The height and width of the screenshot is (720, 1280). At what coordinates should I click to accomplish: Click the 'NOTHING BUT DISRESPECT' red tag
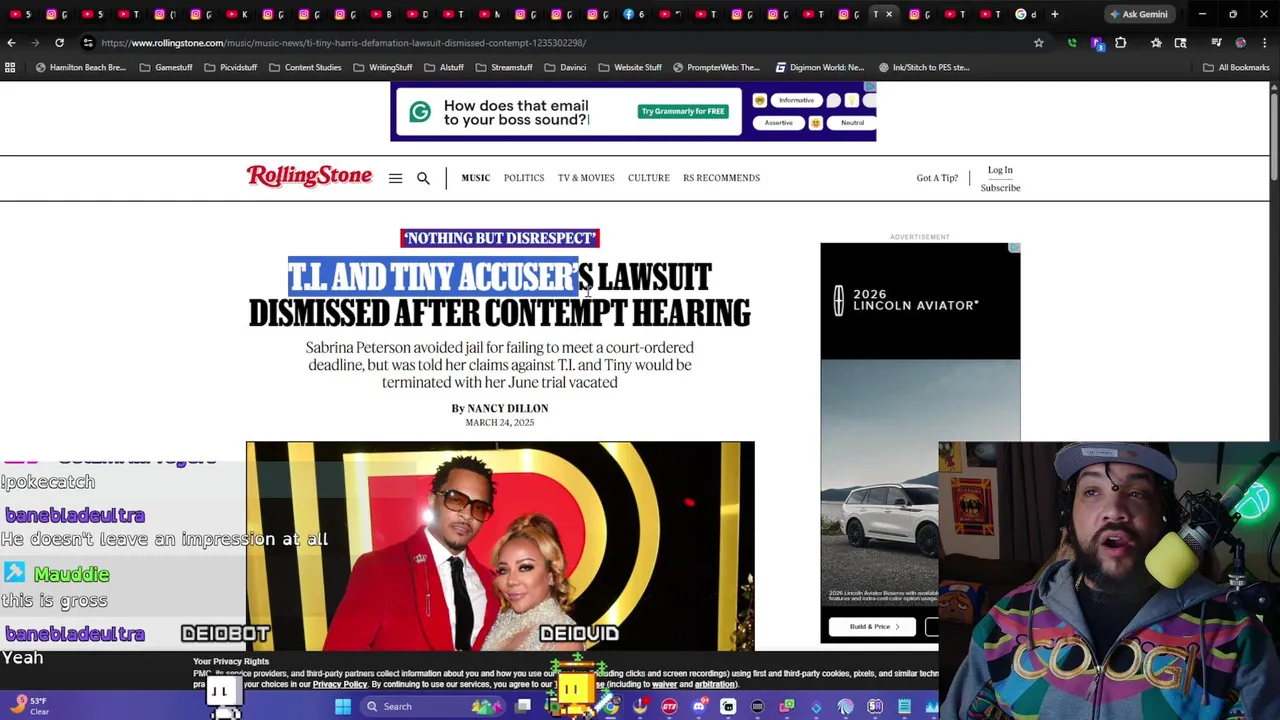(x=500, y=238)
